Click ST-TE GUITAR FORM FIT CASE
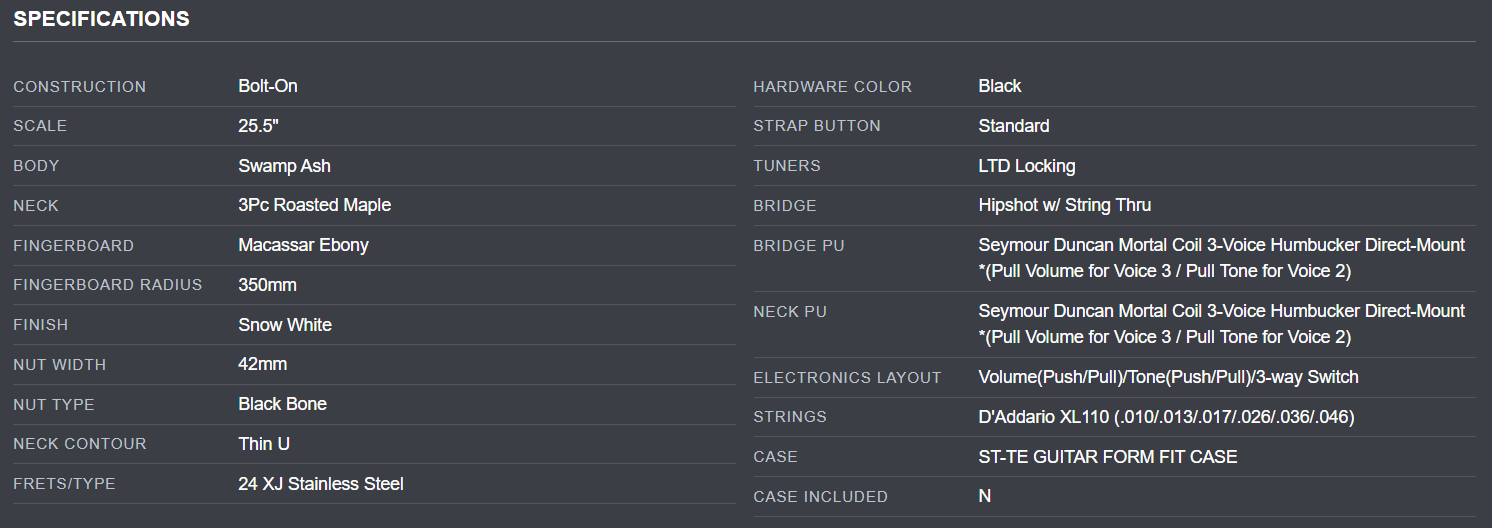The image size is (1492, 528). pos(1108,457)
